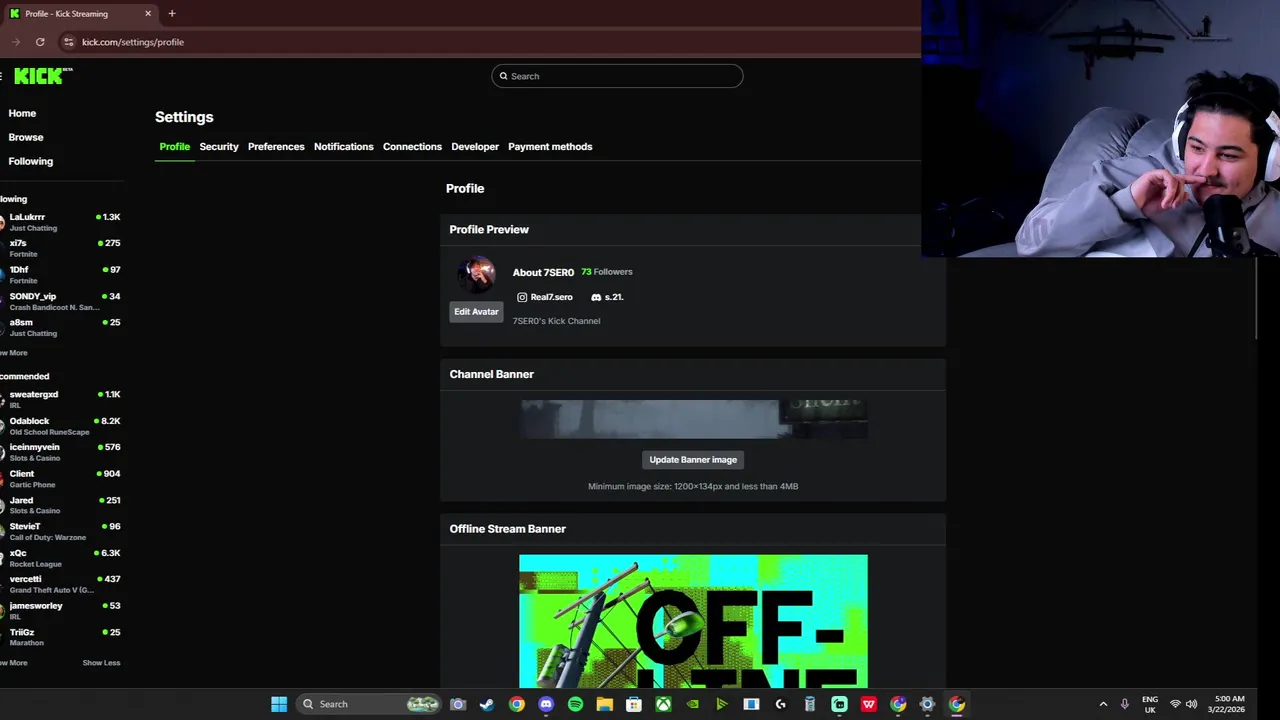Click the microphone icon in system tray
This screenshot has width=1280, height=720.
click(1125, 704)
